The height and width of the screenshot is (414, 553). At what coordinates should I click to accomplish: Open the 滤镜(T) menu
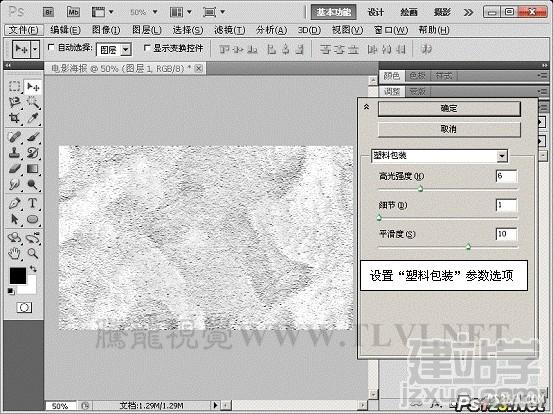230,30
